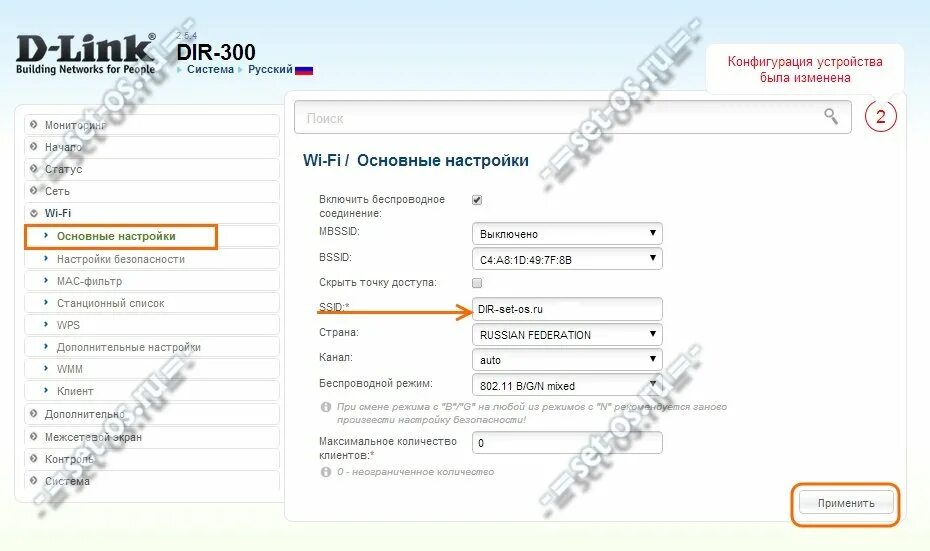The height and width of the screenshot is (551, 930).
Task: Open MAC-фильтр page
Action: 152,281
